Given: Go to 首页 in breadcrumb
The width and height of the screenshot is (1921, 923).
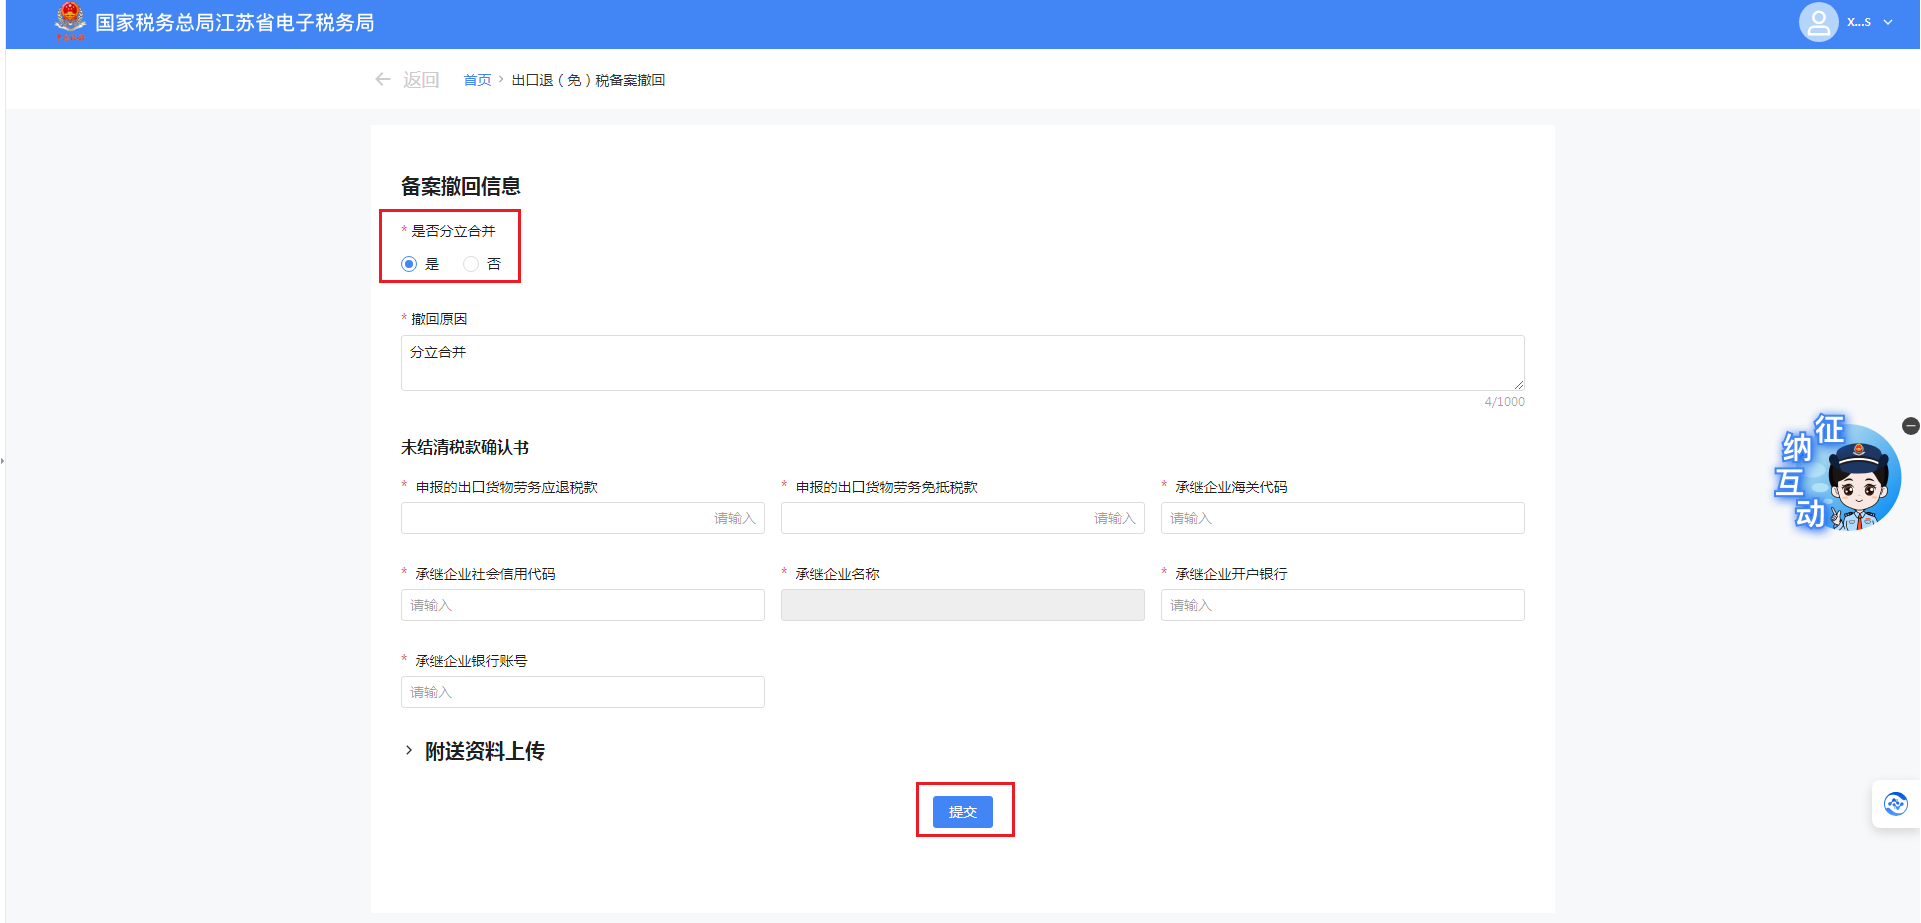Looking at the screenshot, I should click(477, 80).
